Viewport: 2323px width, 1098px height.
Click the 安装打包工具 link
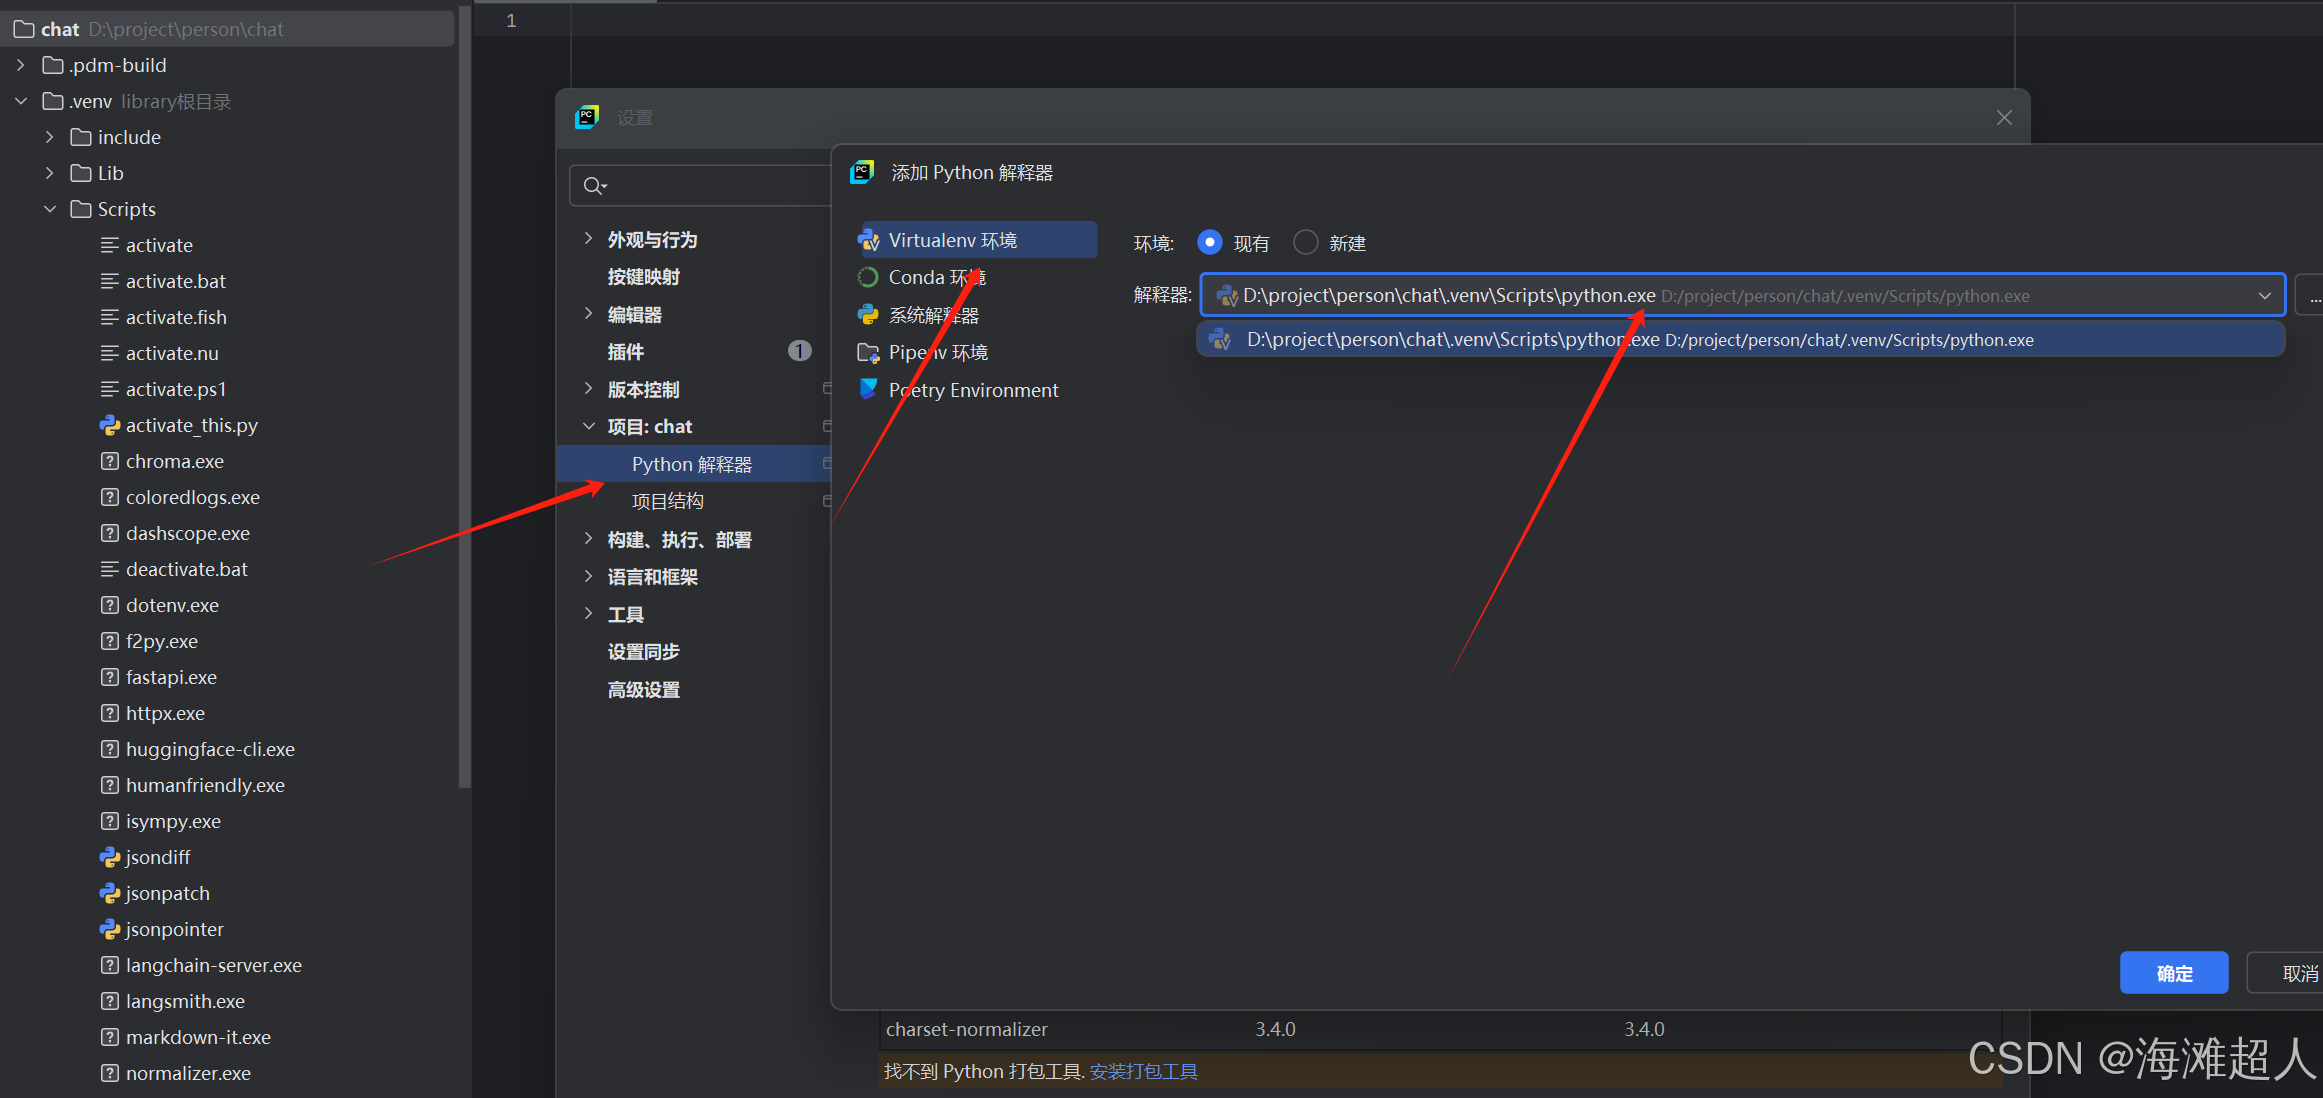coord(1143,1071)
